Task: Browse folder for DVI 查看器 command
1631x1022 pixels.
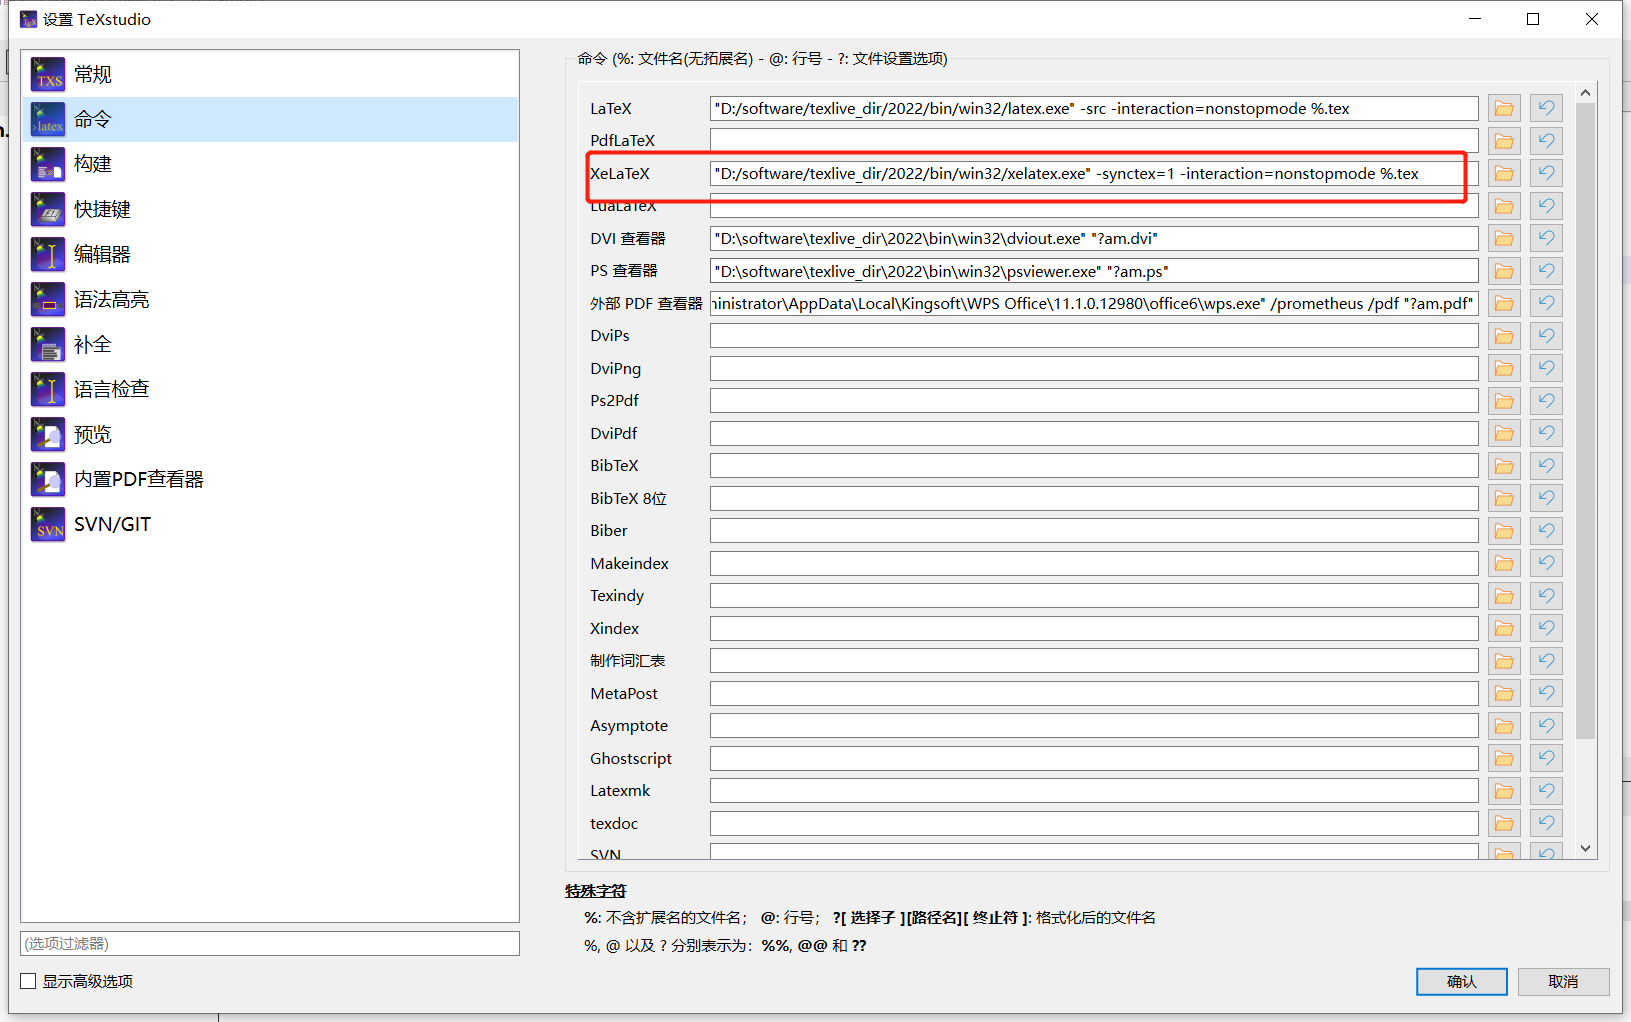Action: point(1504,238)
